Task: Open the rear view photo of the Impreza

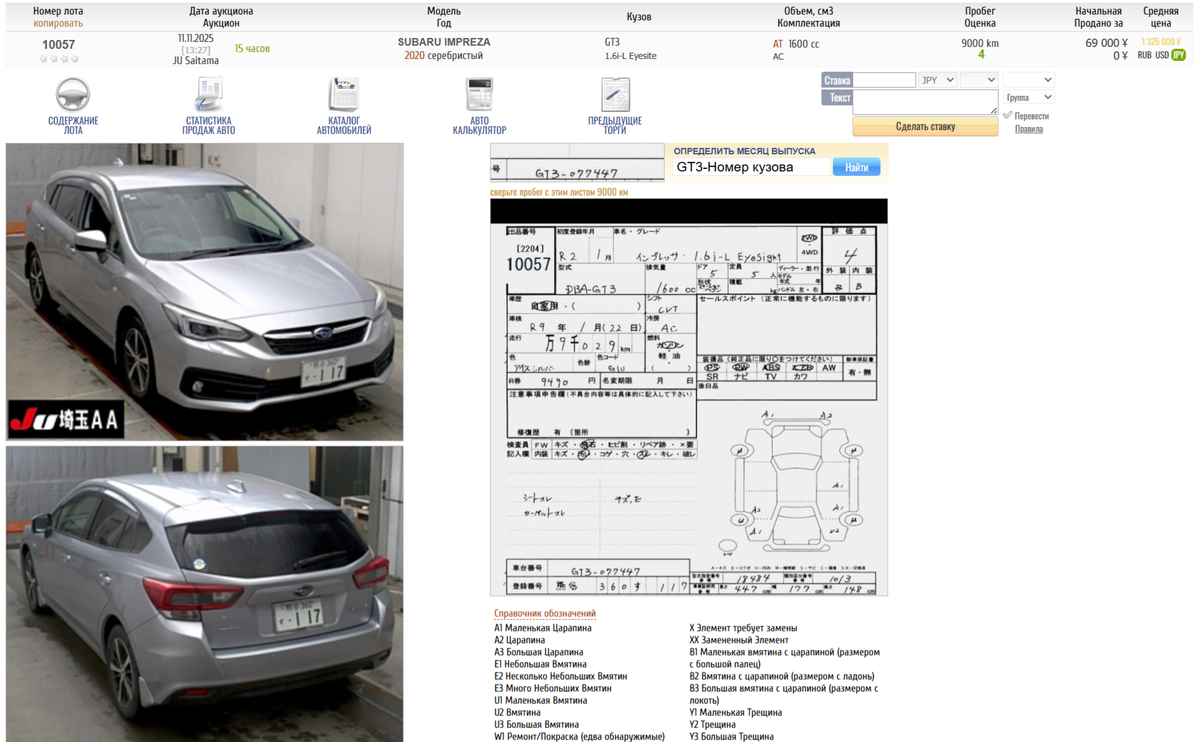Action: 205,594
